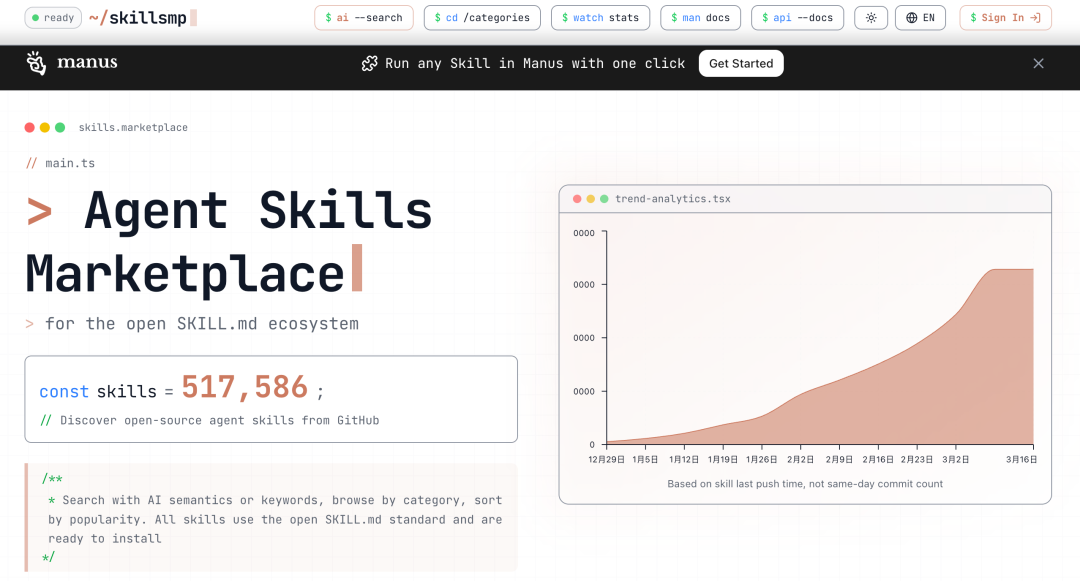Click the 'Run any Skill in Manus' banner text
The image size is (1080, 581).
point(535,63)
